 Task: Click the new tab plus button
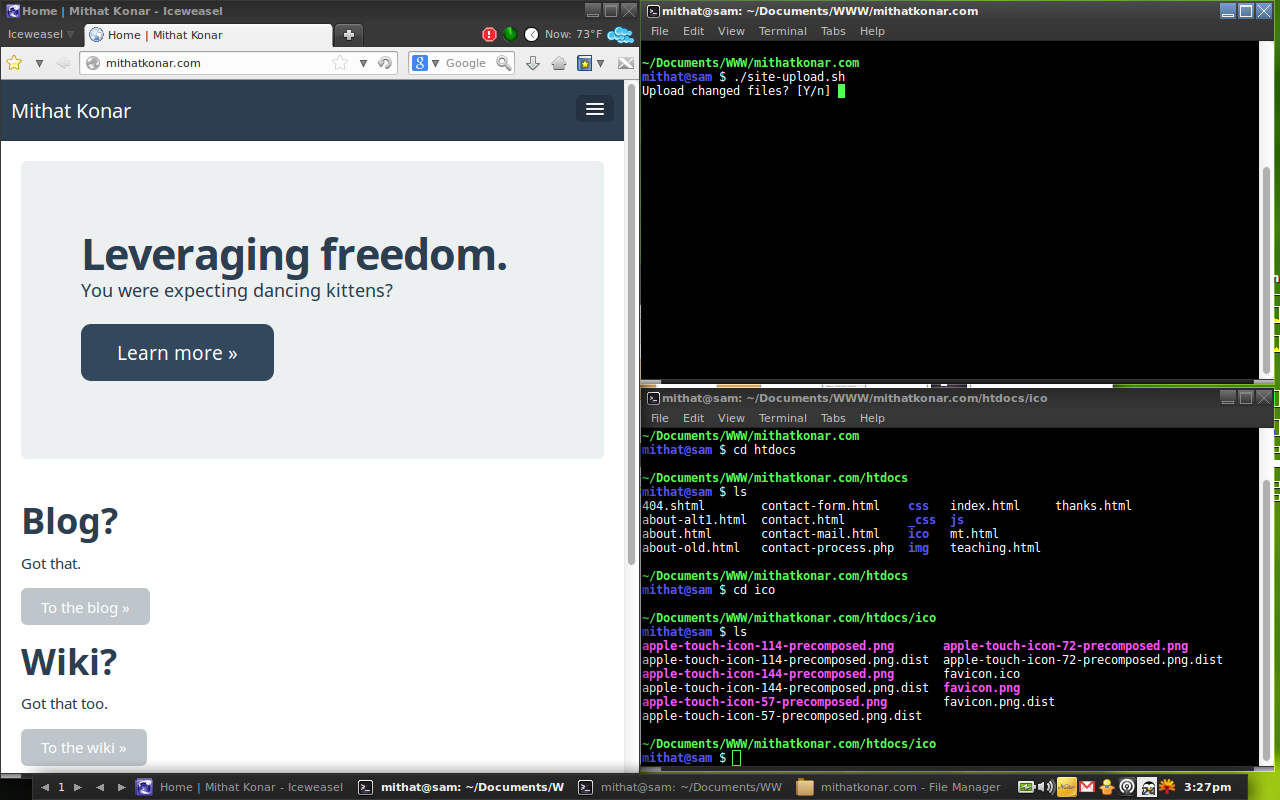(x=348, y=35)
